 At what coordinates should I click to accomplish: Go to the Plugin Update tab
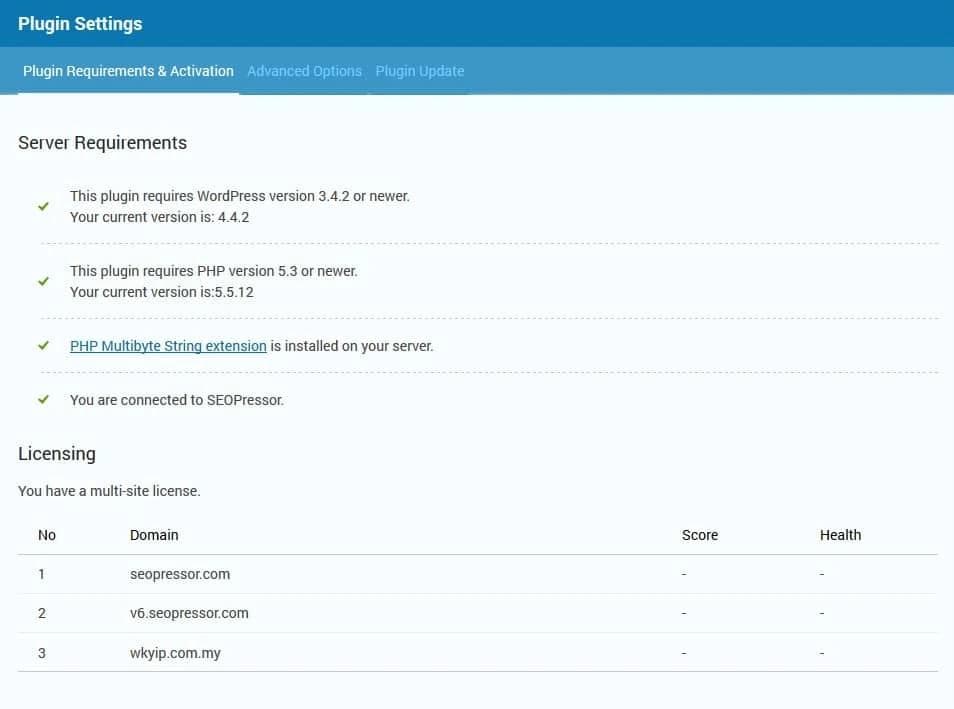pos(419,71)
